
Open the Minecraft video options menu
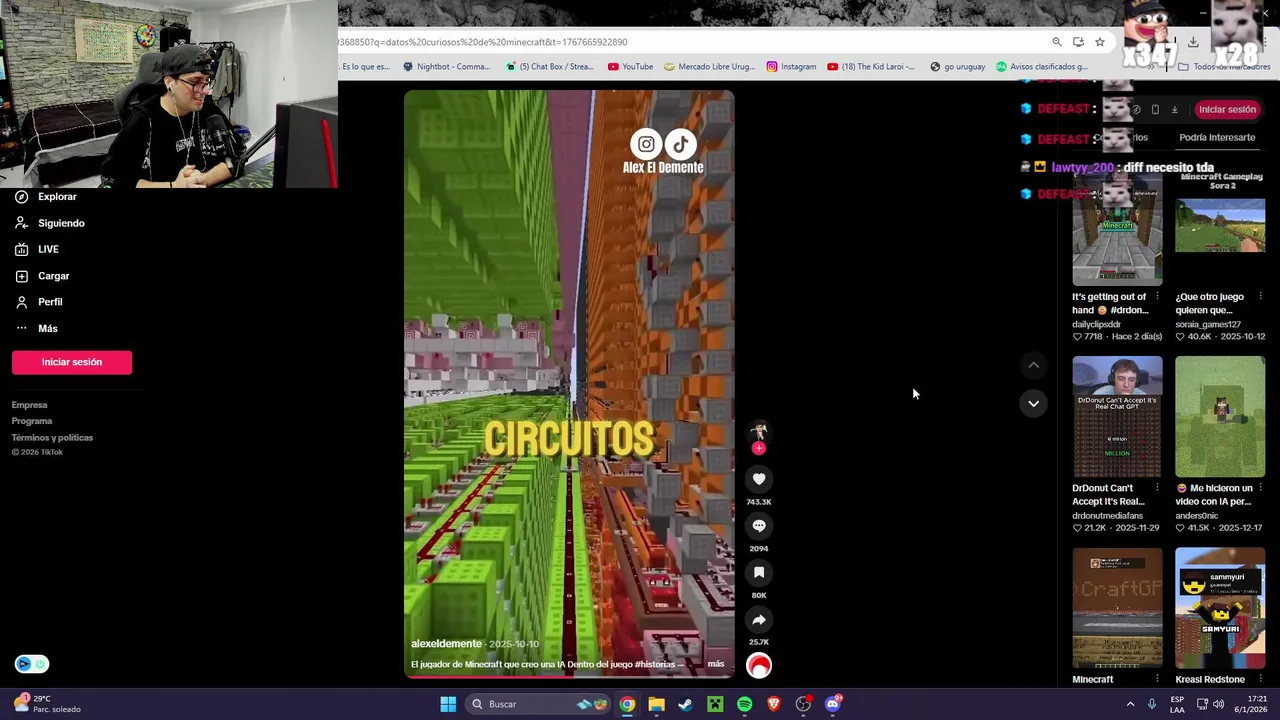pyautogui.click(x=1157, y=679)
